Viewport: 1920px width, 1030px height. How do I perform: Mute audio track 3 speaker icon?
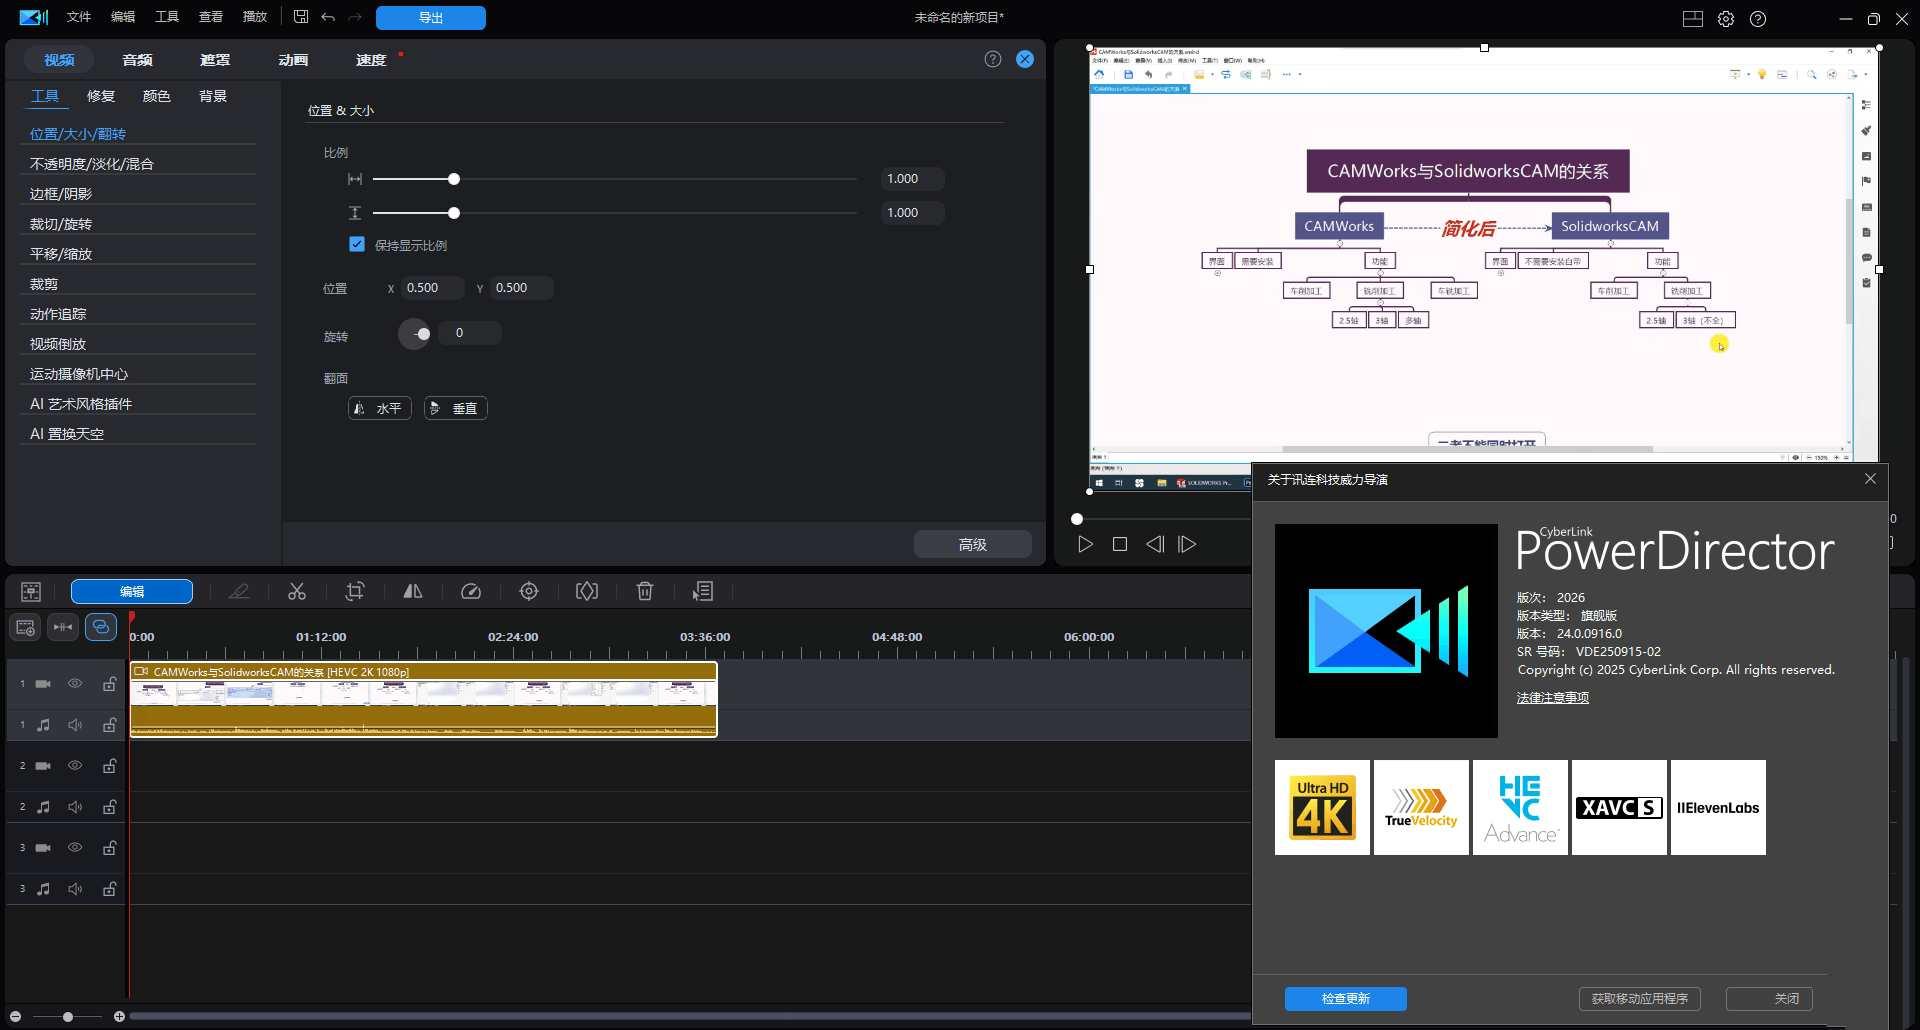point(75,888)
